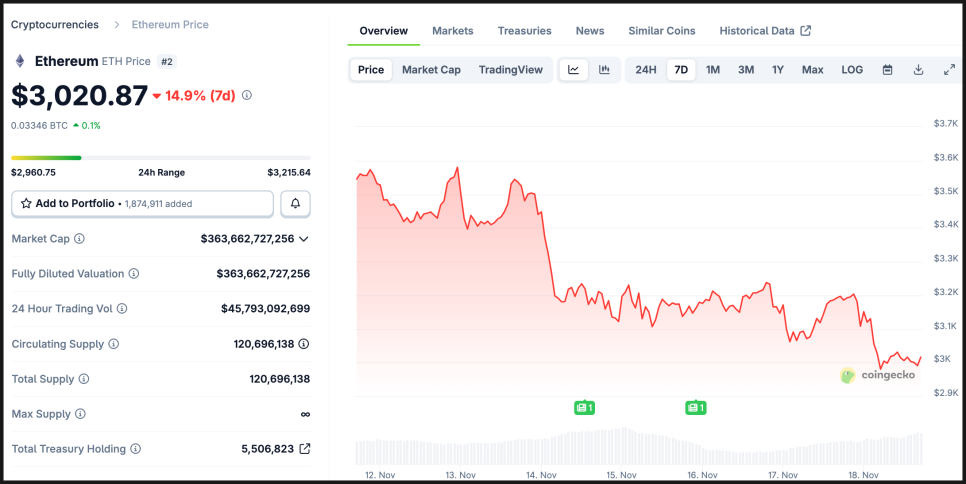Go to the Historical Data tab
The image size is (966, 484).
coord(764,31)
